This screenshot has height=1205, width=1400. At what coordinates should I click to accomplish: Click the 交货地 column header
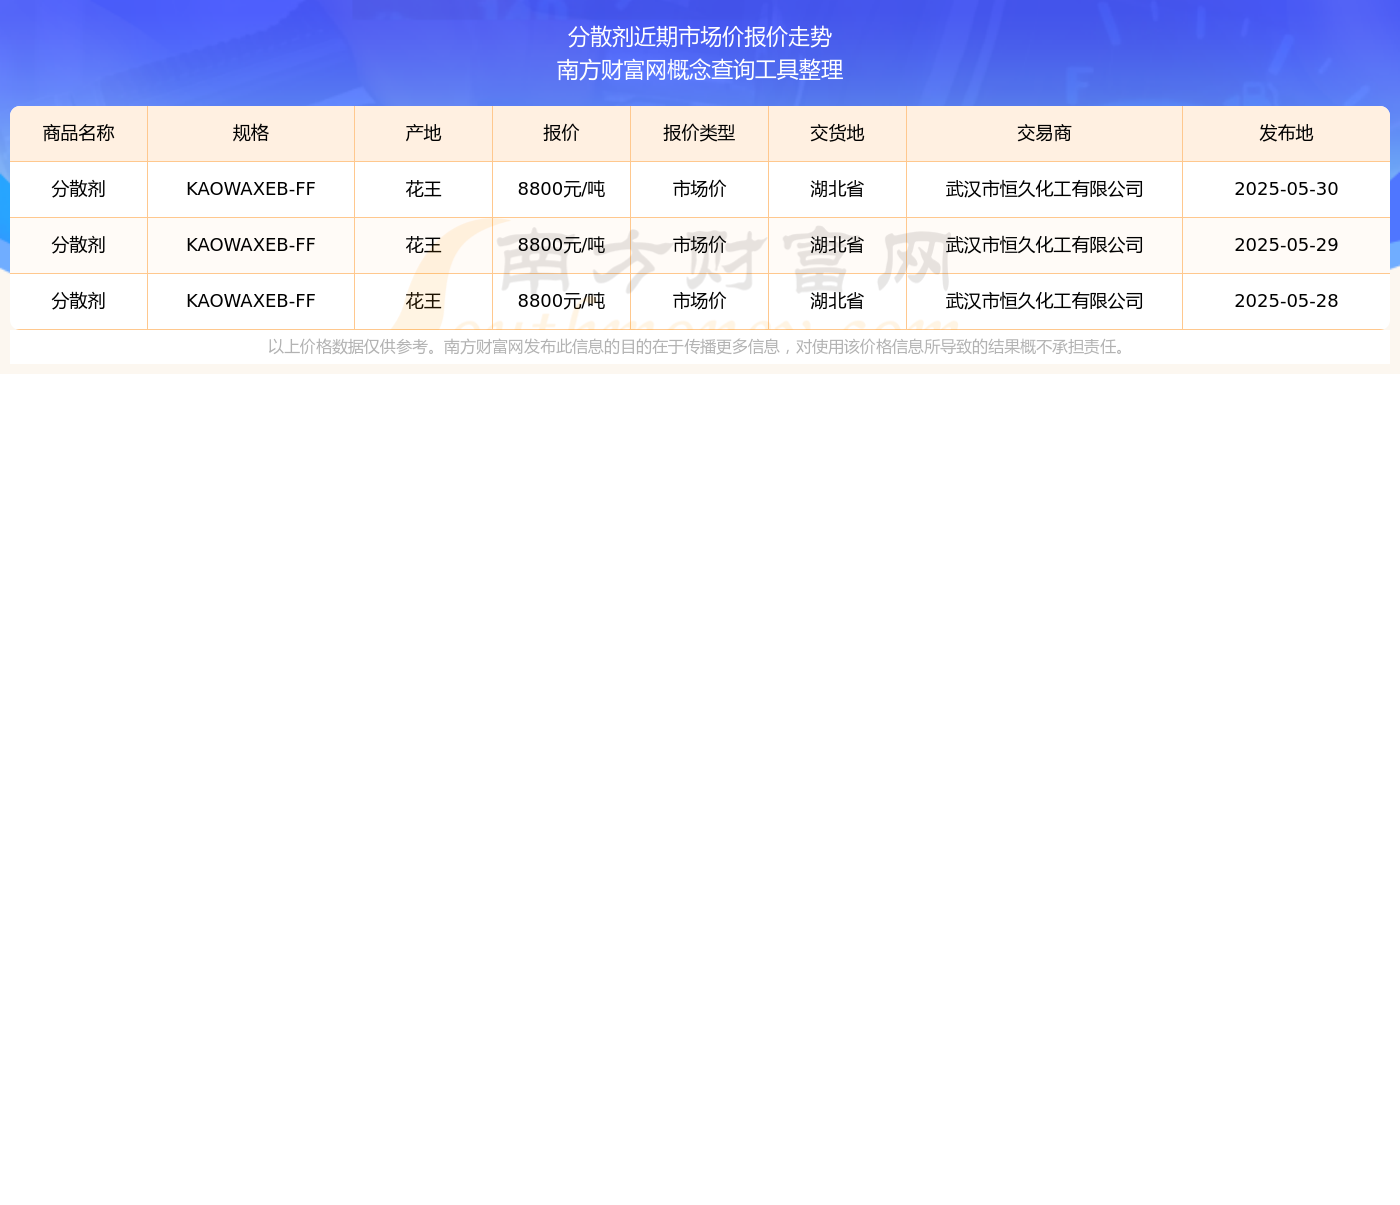(838, 134)
